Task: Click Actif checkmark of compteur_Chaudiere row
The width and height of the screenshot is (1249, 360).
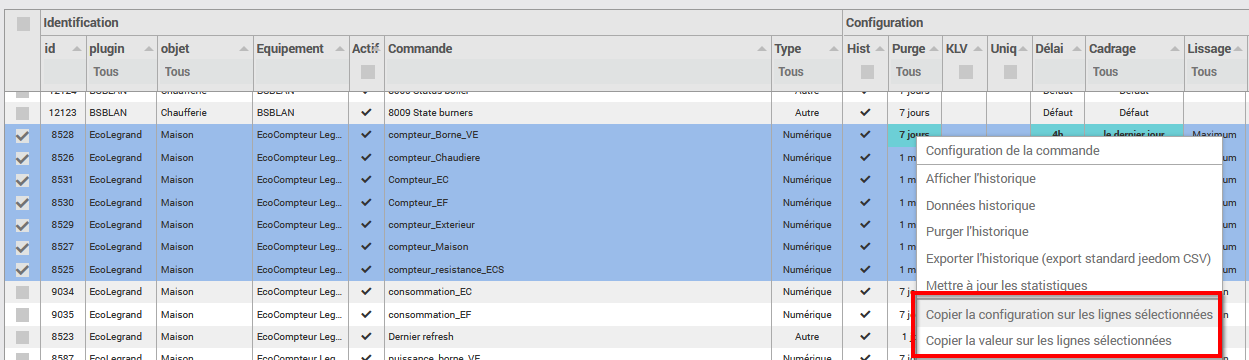Action: tap(366, 158)
